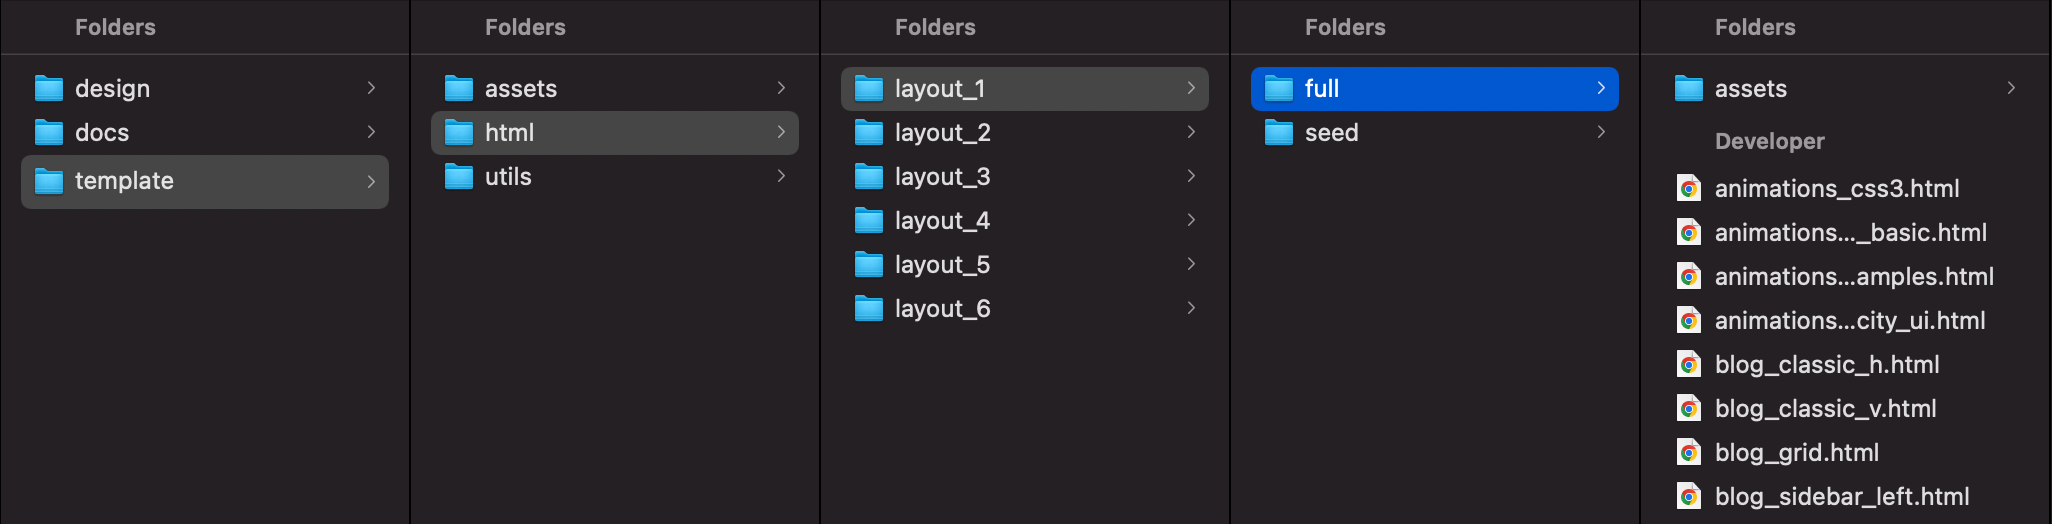Select the layout_5 folder
The width and height of the screenshot is (2052, 524).
click(942, 265)
